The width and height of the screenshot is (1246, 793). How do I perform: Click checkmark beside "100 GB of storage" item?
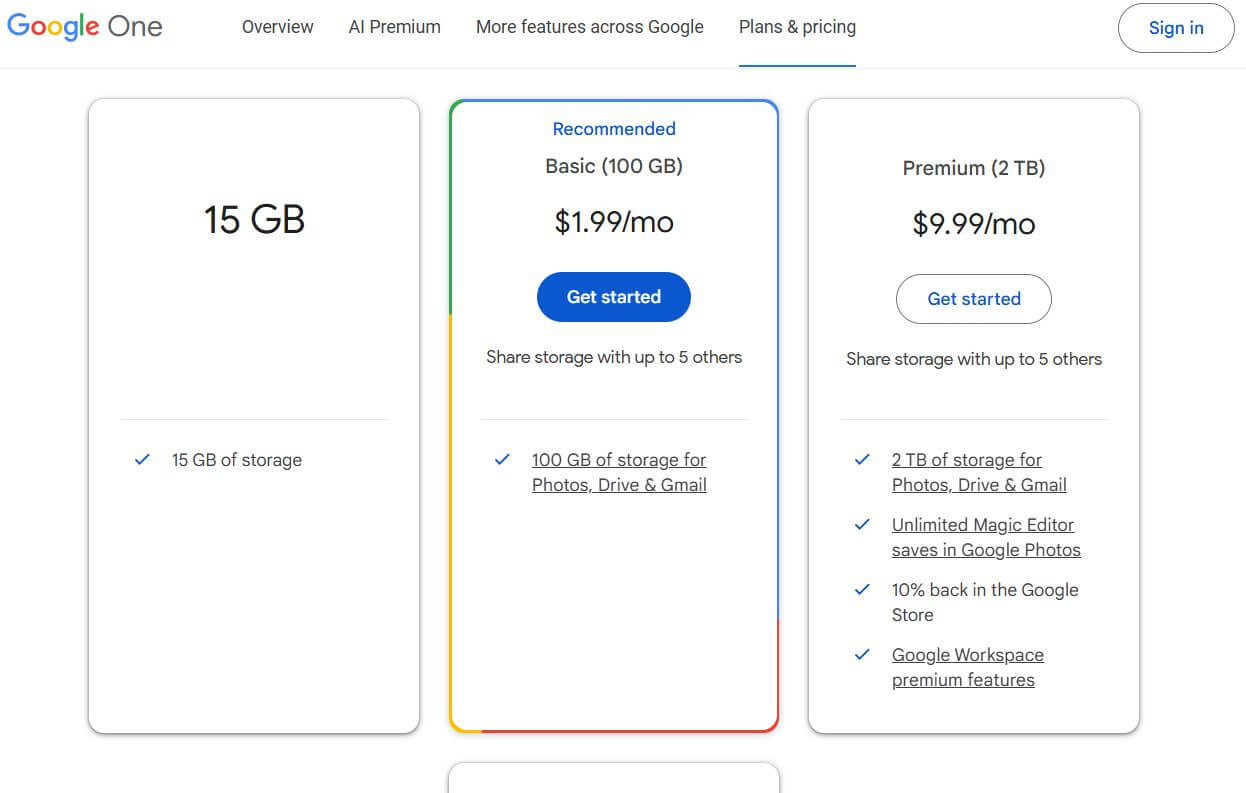pos(501,460)
